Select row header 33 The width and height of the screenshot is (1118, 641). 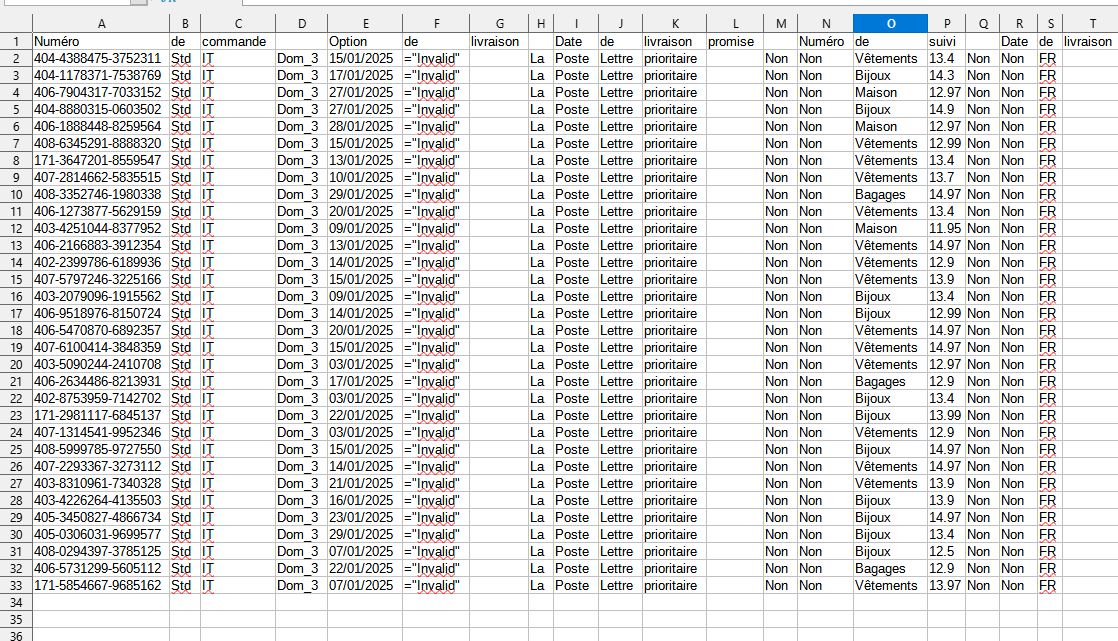(x=16, y=585)
